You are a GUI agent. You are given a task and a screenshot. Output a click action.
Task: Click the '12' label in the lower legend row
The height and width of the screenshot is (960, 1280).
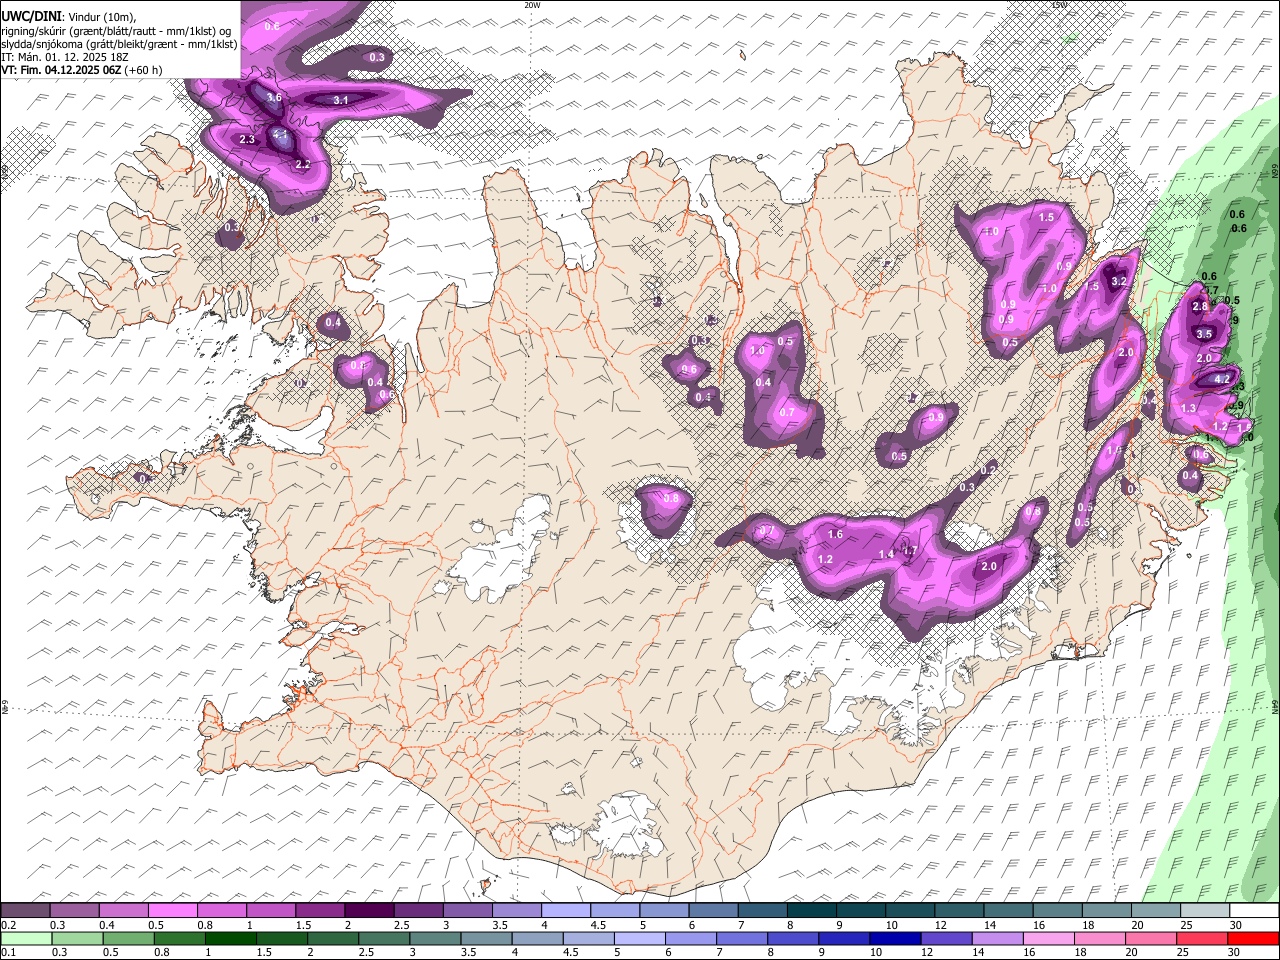(x=925, y=953)
